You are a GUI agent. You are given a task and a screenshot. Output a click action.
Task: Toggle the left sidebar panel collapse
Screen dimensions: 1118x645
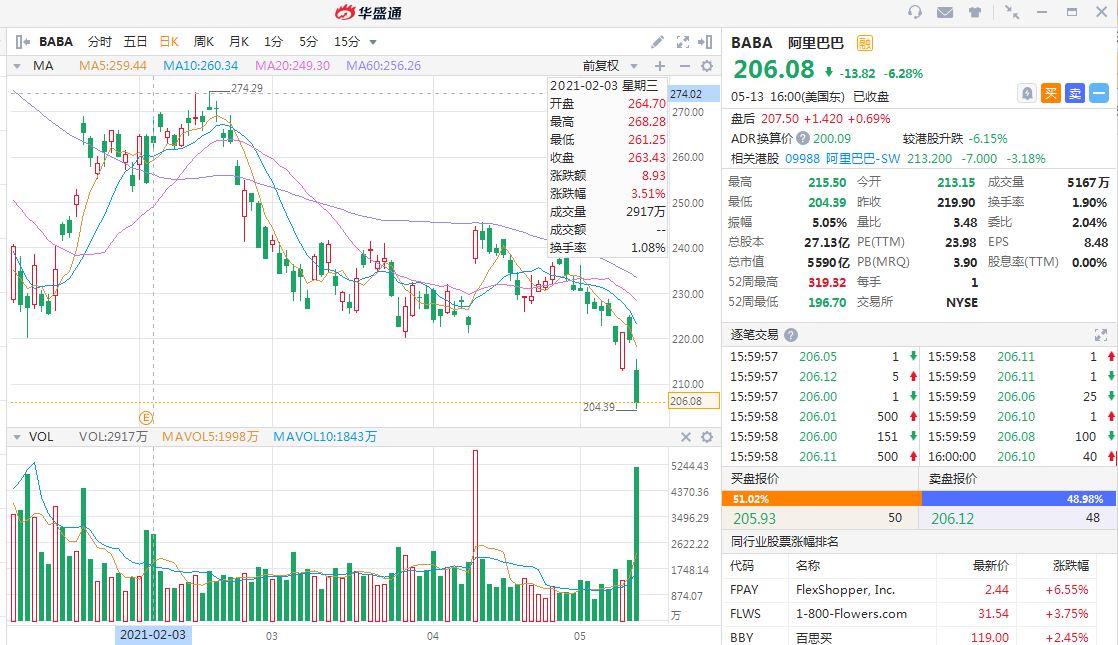(x=22, y=42)
